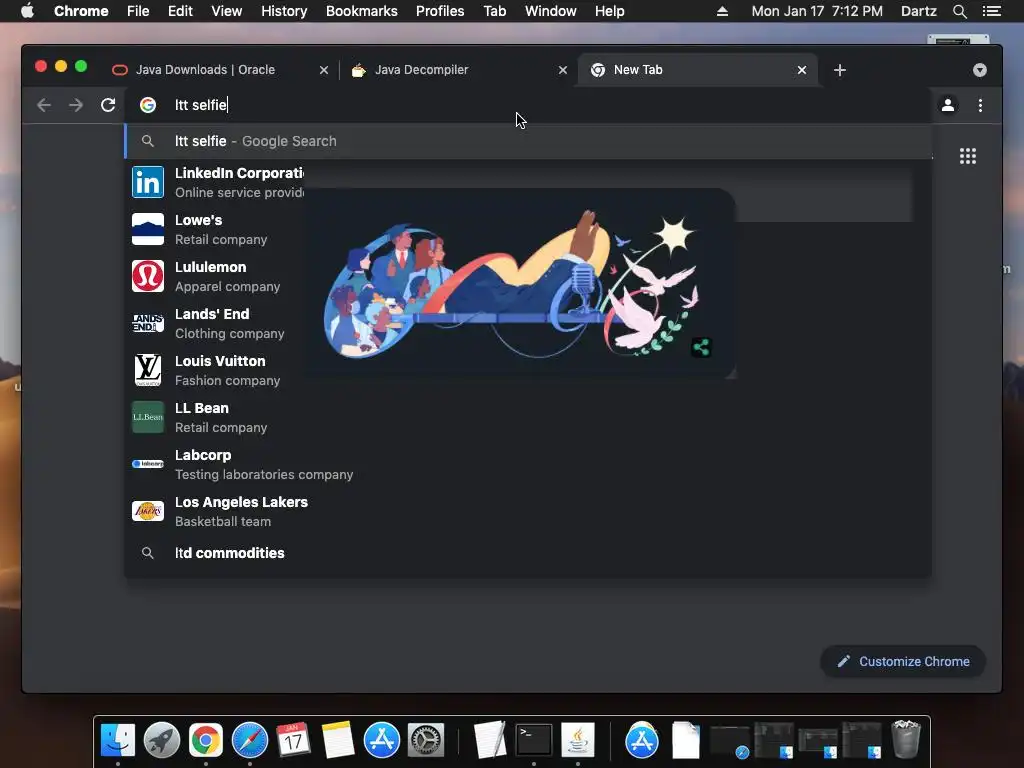This screenshot has width=1024, height=768.
Task: Go forward with the forward arrow
Action: [x=76, y=105]
